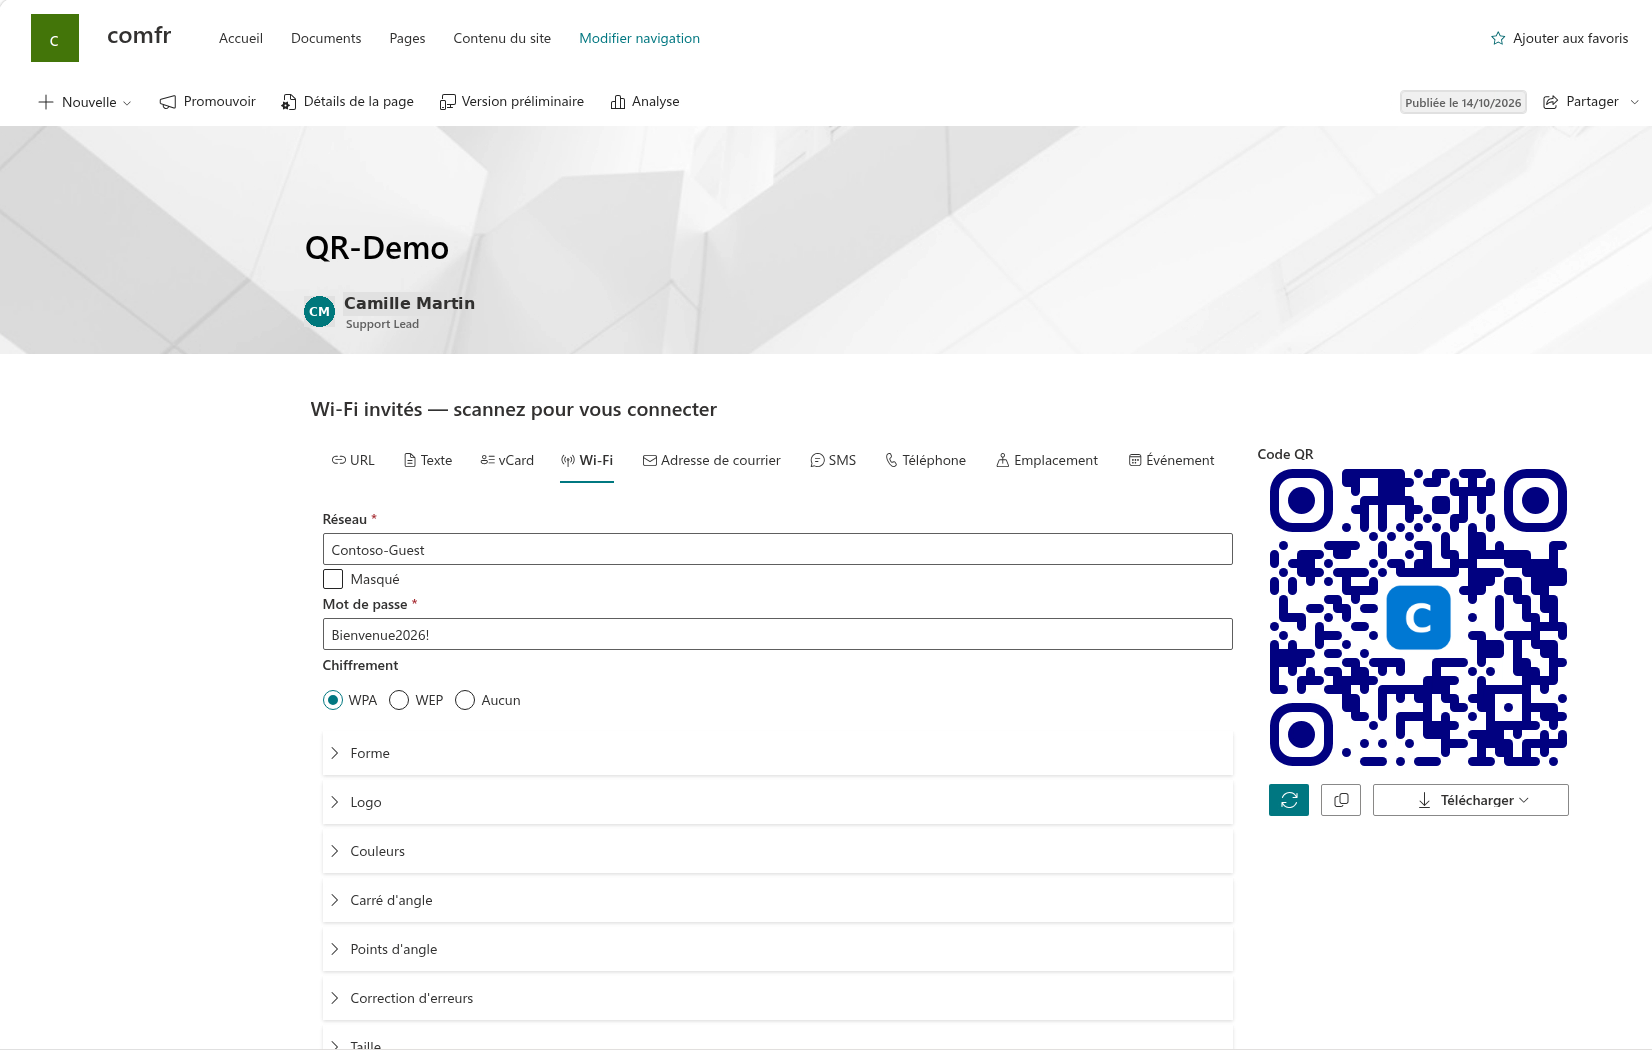Switch to Adresse de courrier tab
Screen dimensions: 1652x1050
coord(712,460)
